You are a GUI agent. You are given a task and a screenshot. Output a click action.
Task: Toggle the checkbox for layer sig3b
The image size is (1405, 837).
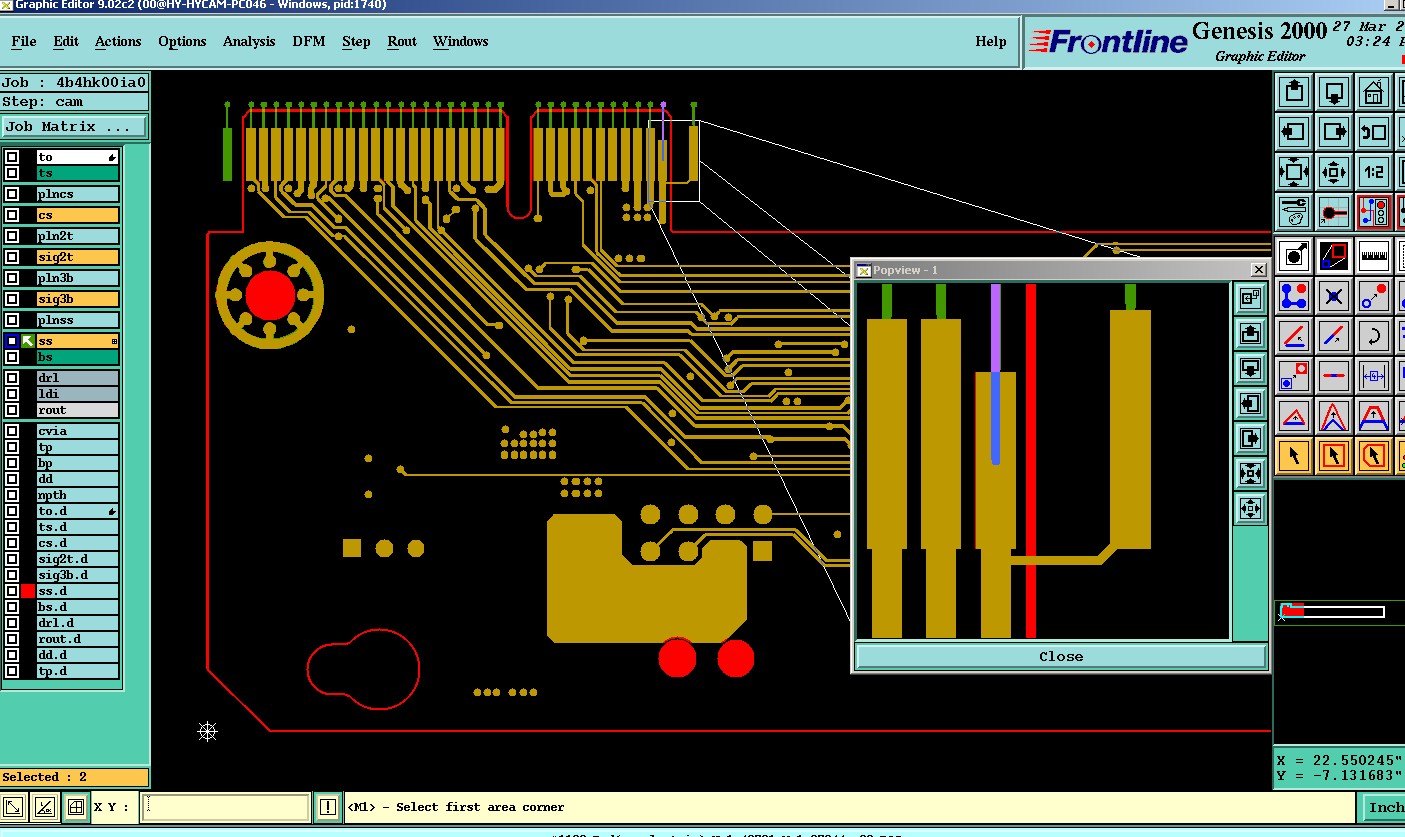(x=12, y=299)
